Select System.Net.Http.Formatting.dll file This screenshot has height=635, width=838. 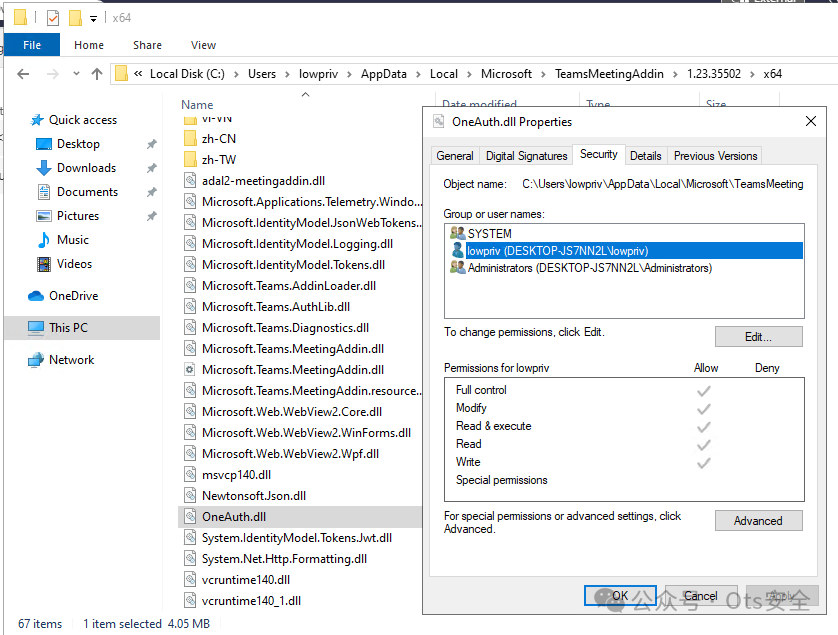point(284,559)
